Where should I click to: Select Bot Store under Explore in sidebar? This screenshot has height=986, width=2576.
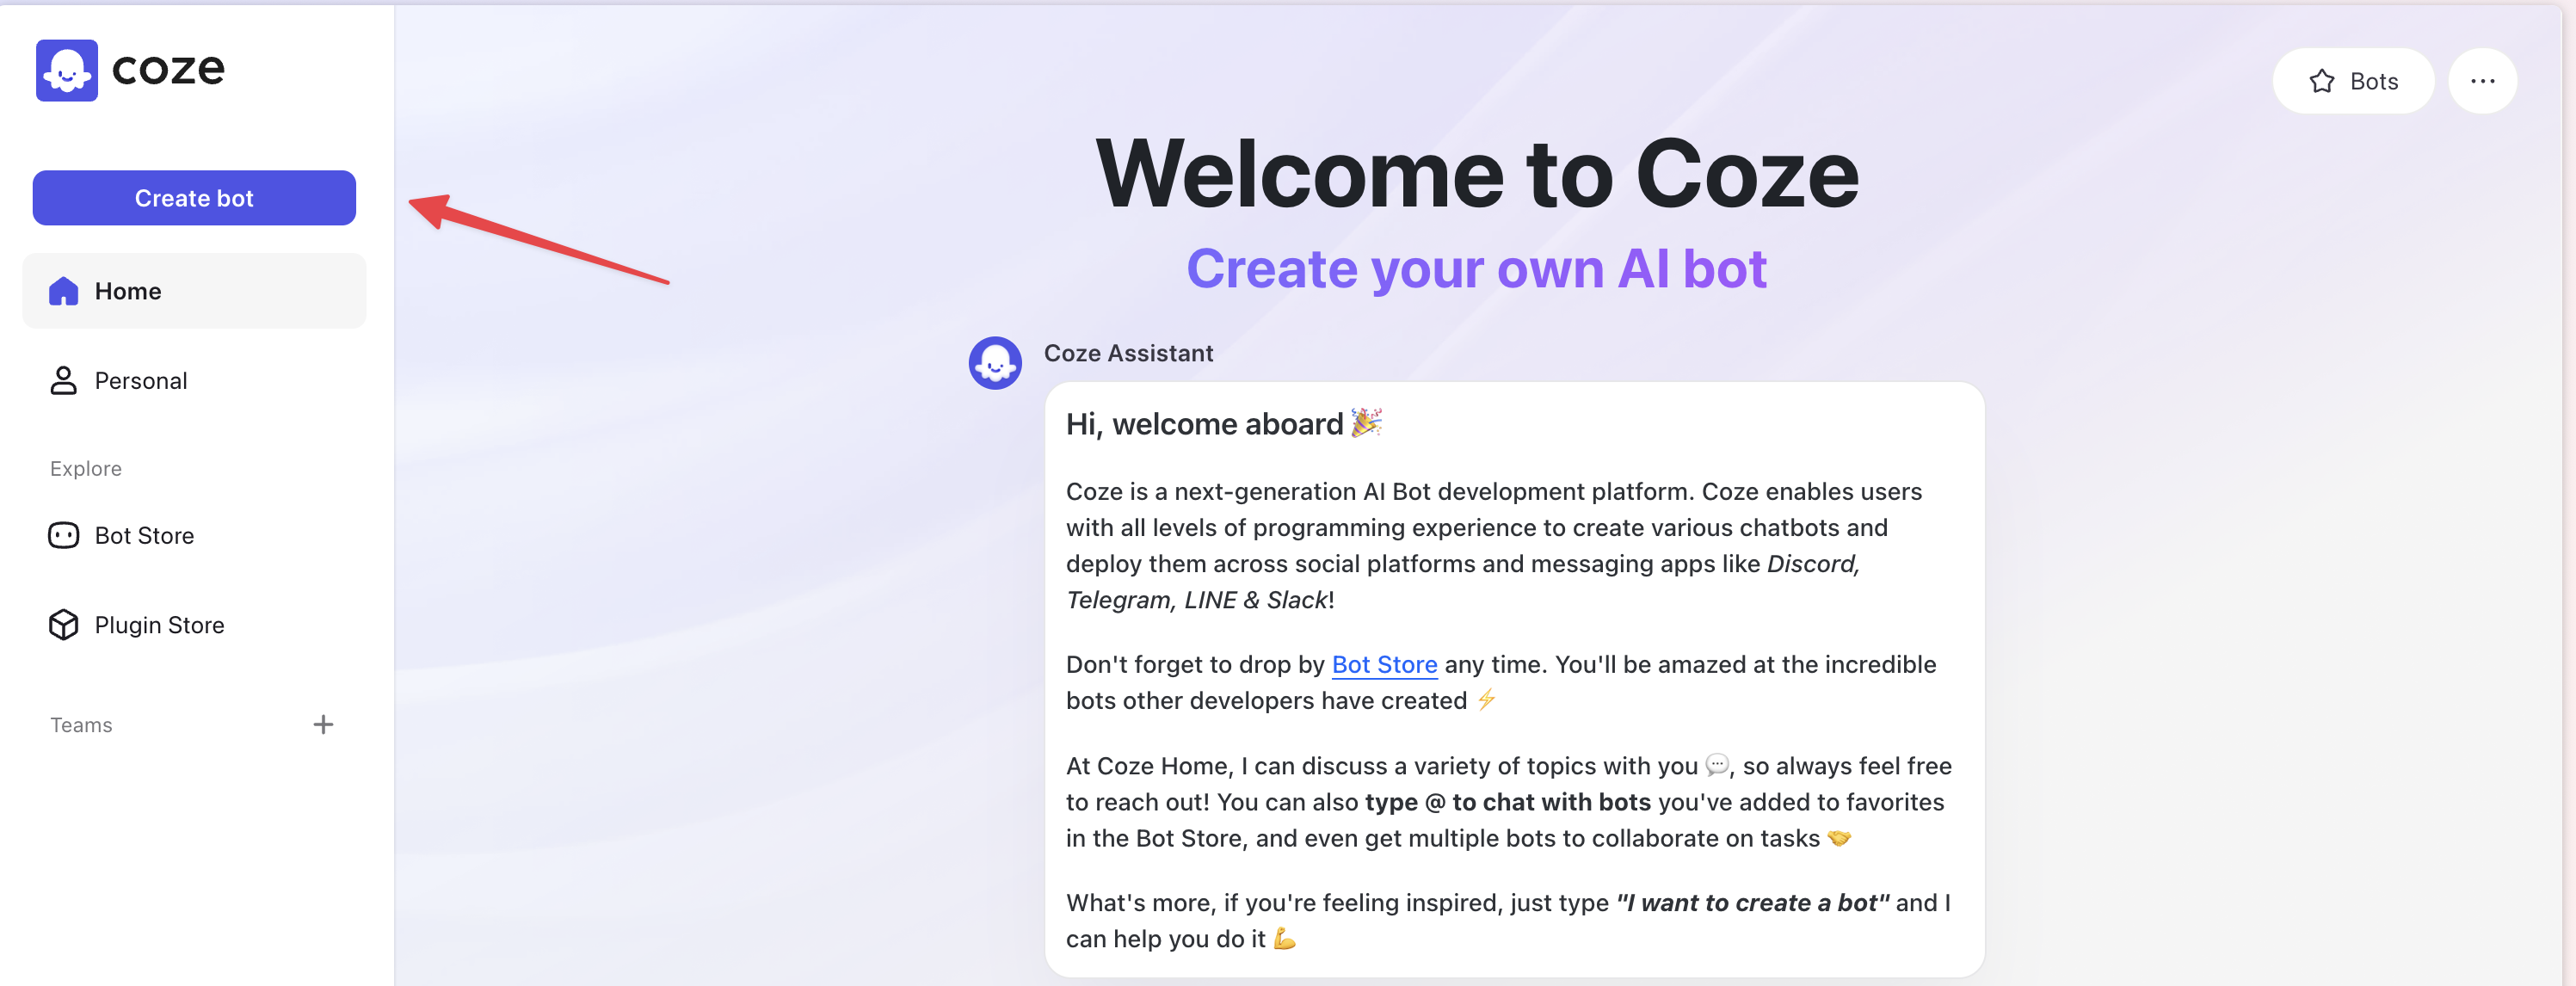click(x=144, y=536)
